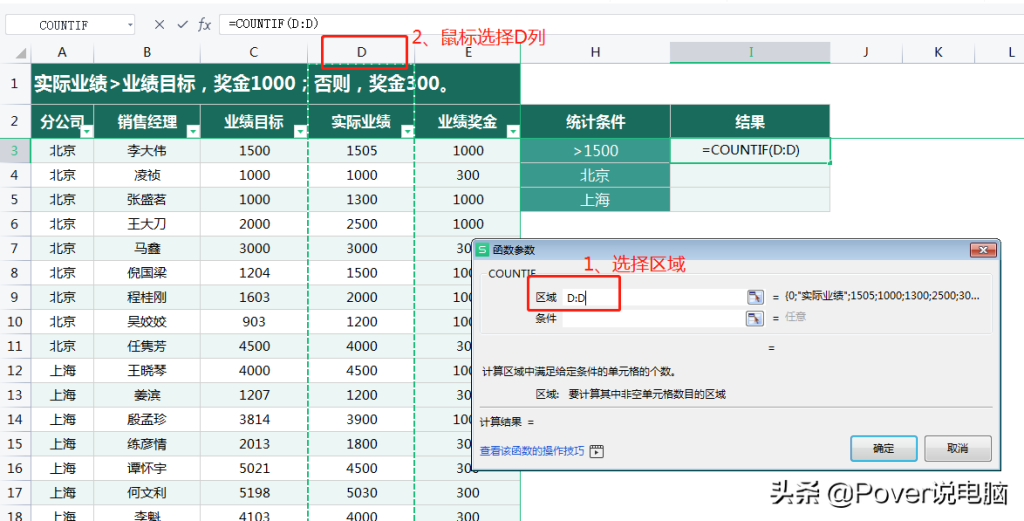Click the confirm checkmark in formula bar

pos(182,25)
